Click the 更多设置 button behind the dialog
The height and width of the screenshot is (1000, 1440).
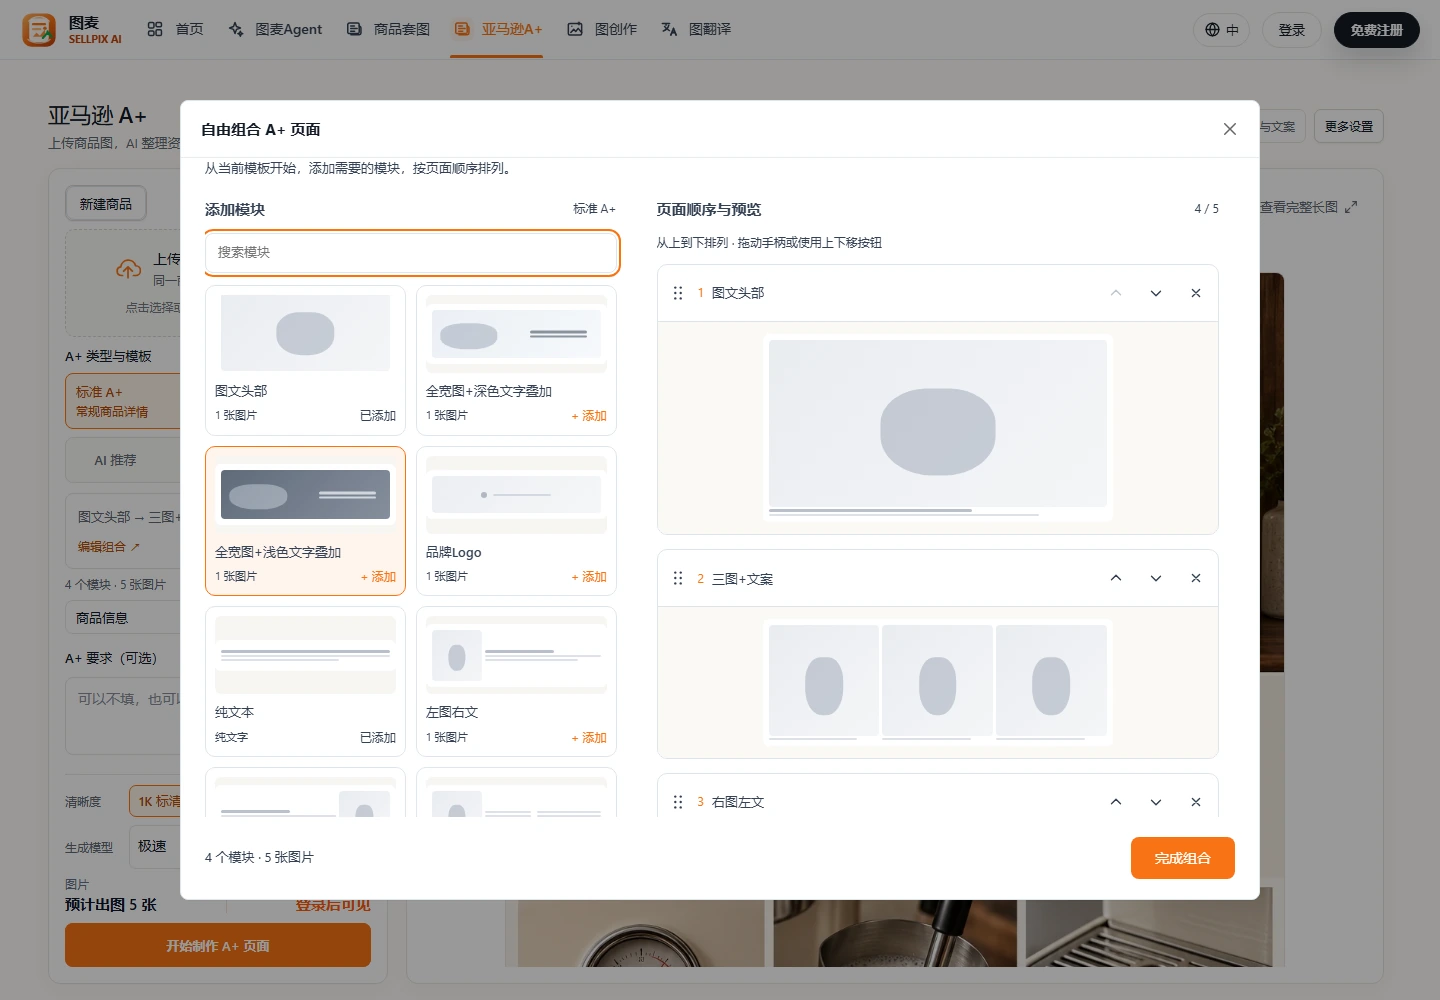point(1349,126)
